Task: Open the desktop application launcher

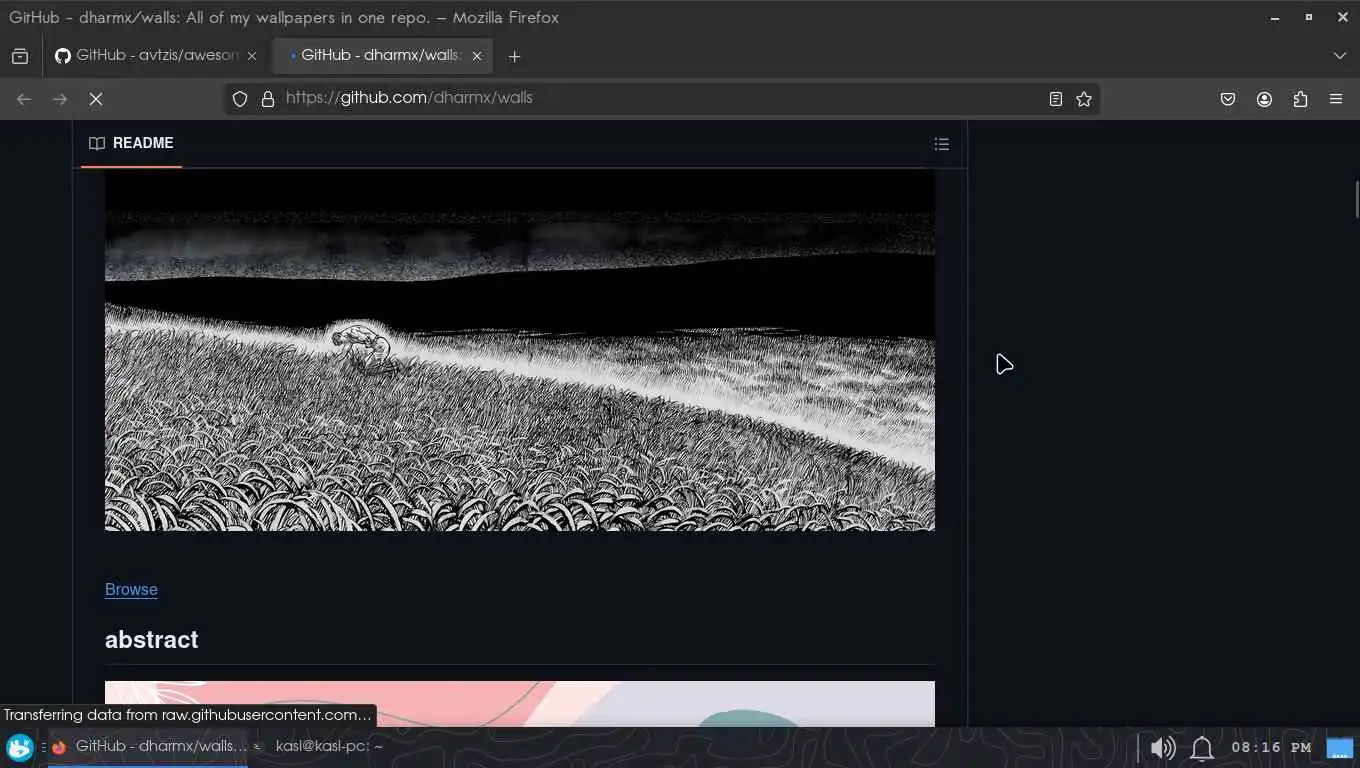Action: (x=20, y=747)
